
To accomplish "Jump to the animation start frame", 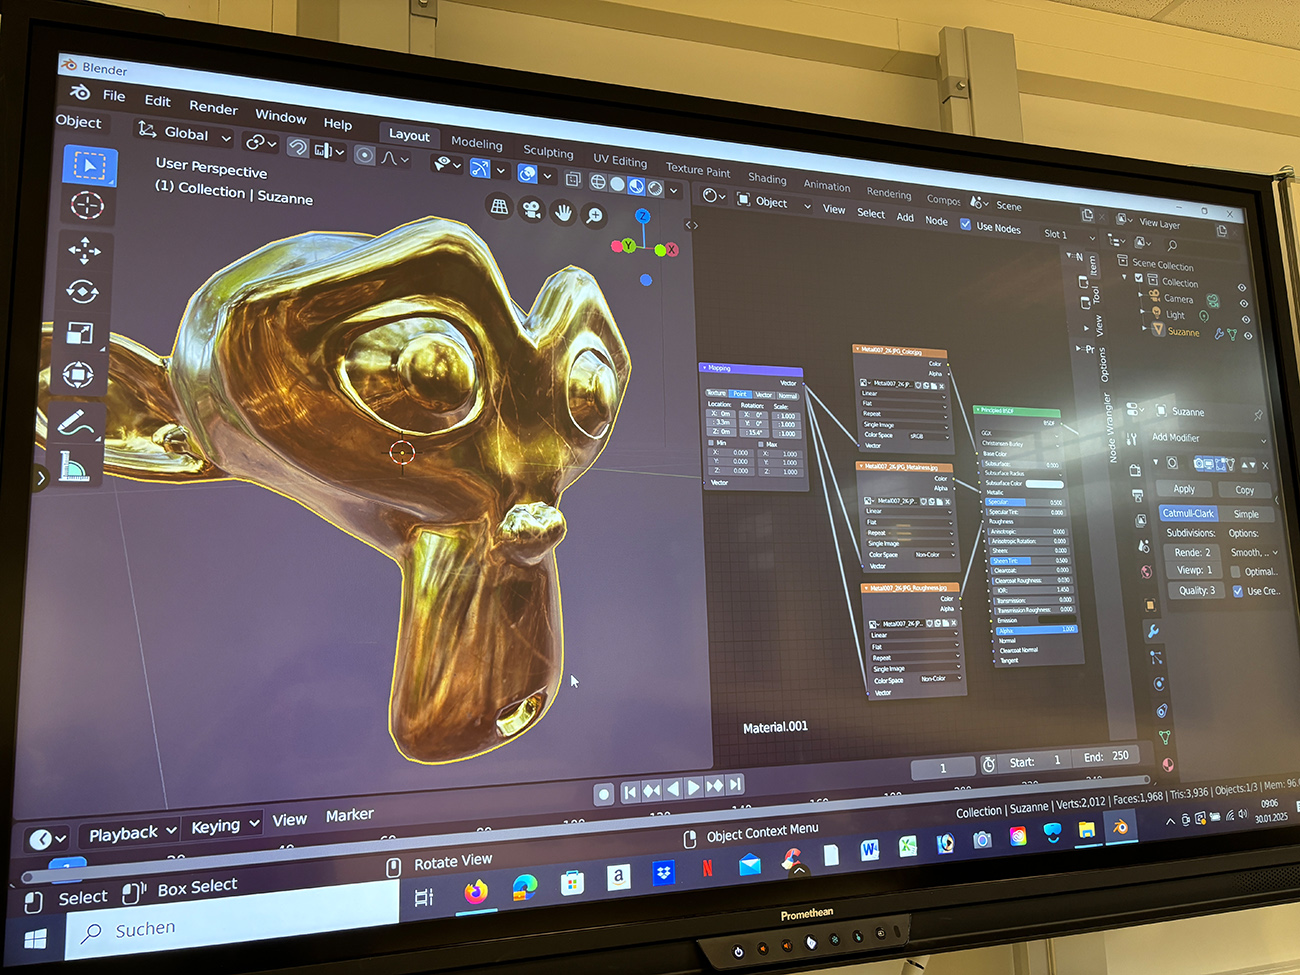I will click(x=630, y=792).
